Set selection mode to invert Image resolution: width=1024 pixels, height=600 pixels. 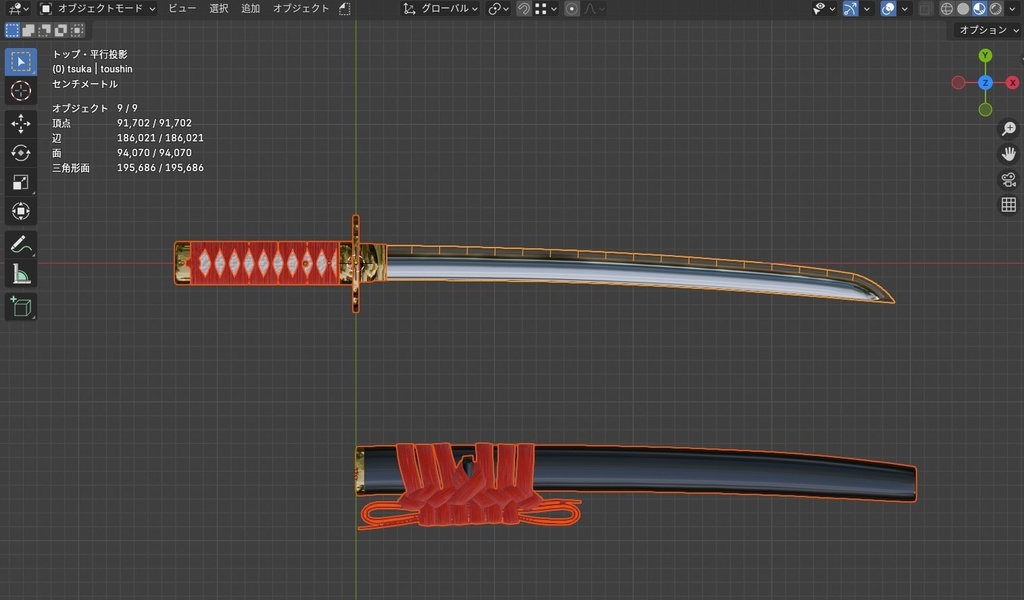click(61, 30)
